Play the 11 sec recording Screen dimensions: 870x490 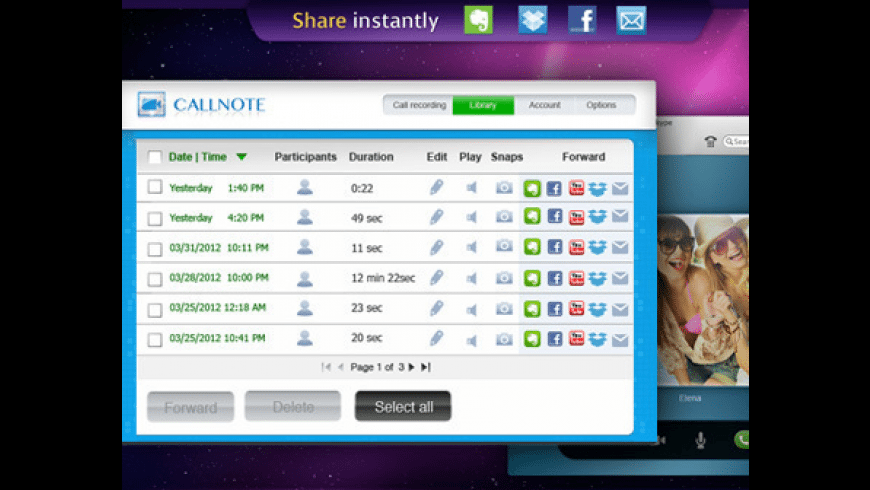coord(471,247)
